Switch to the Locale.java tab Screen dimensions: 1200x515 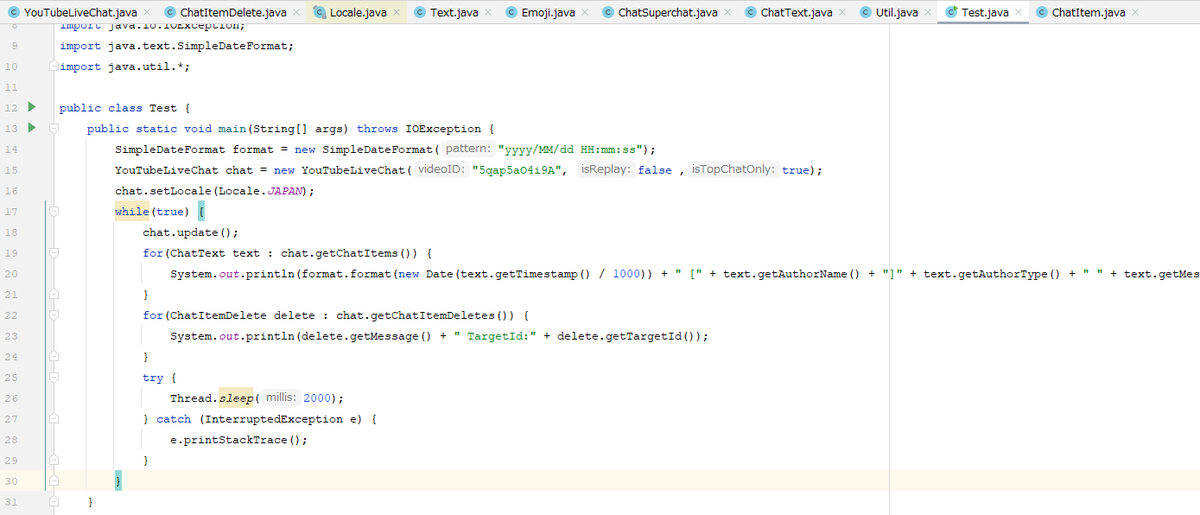358,12
